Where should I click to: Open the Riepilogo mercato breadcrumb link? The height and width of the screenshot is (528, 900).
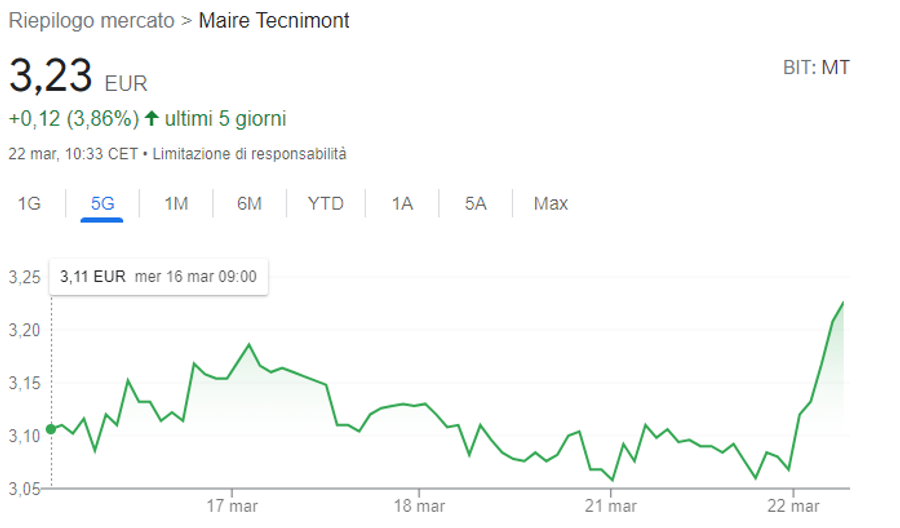click(91, 21)
